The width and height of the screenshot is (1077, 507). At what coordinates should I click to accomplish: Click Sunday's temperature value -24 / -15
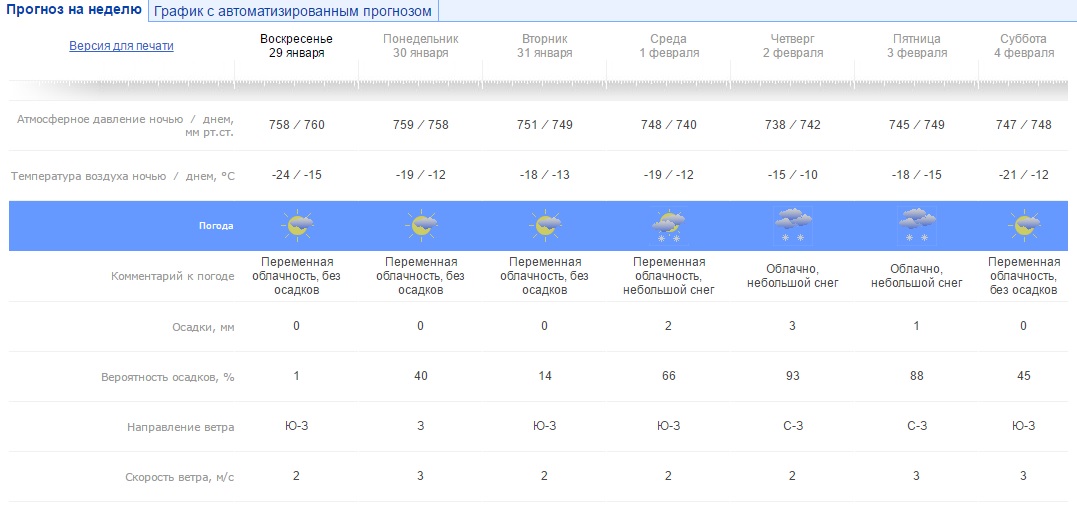297,175
